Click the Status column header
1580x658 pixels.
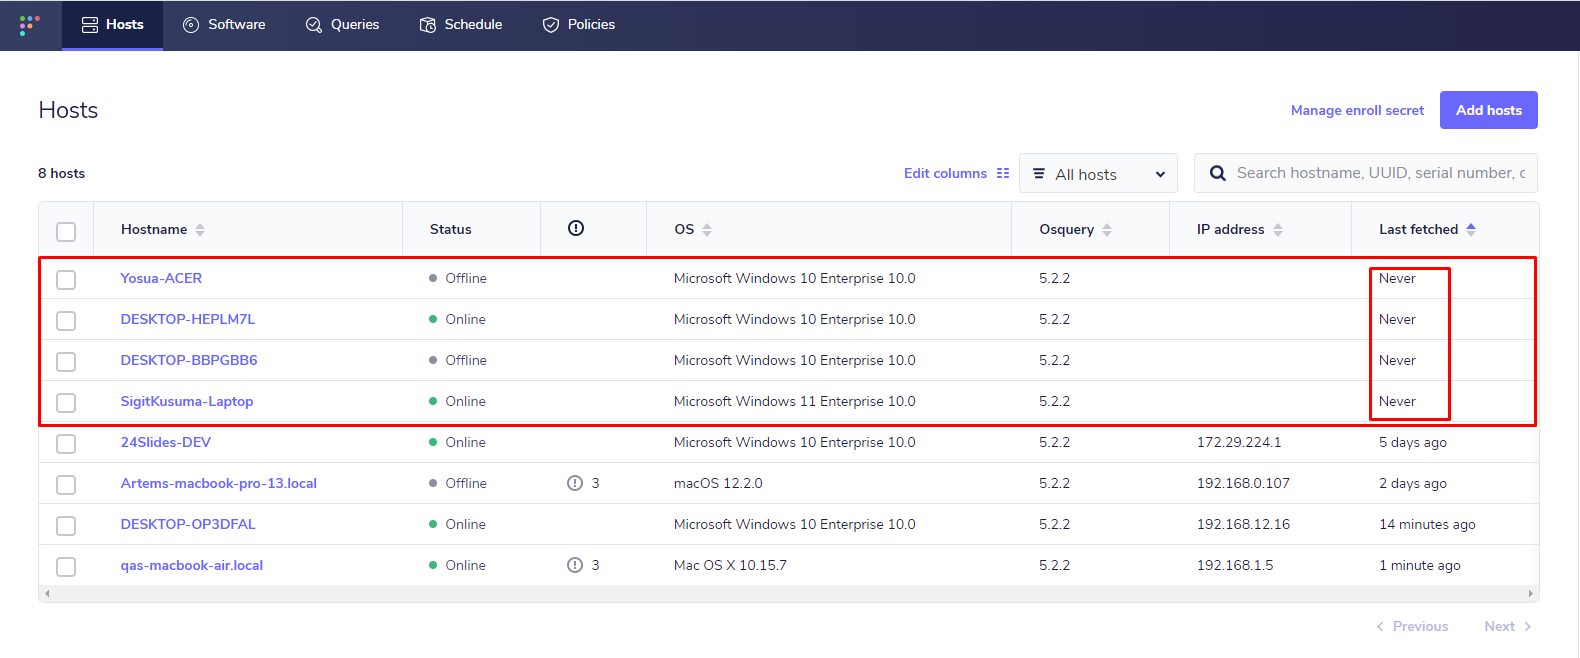tap(450, 229)
